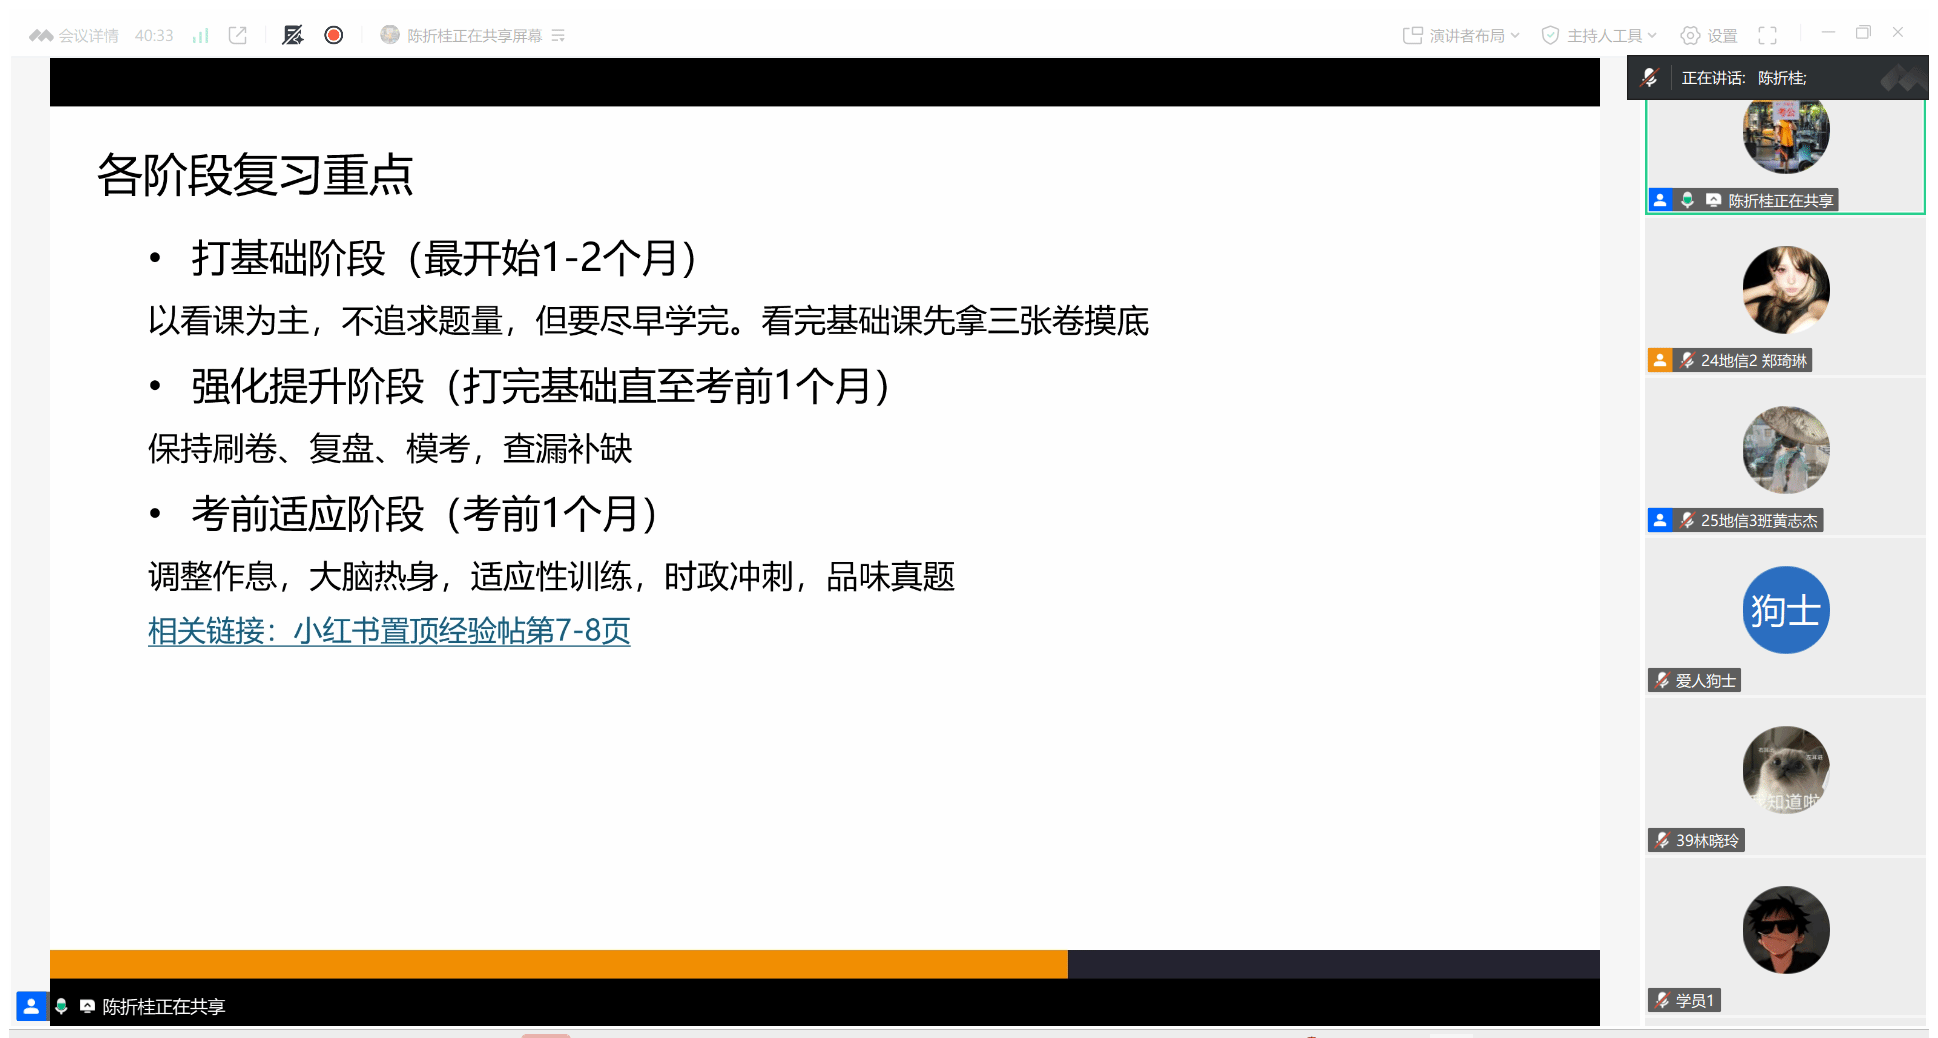This screenshot has width=1938, height=1038.
Task: Click the blue 狗士 avatar circle
Action: pyautogui.click(x=1786, y=610)
